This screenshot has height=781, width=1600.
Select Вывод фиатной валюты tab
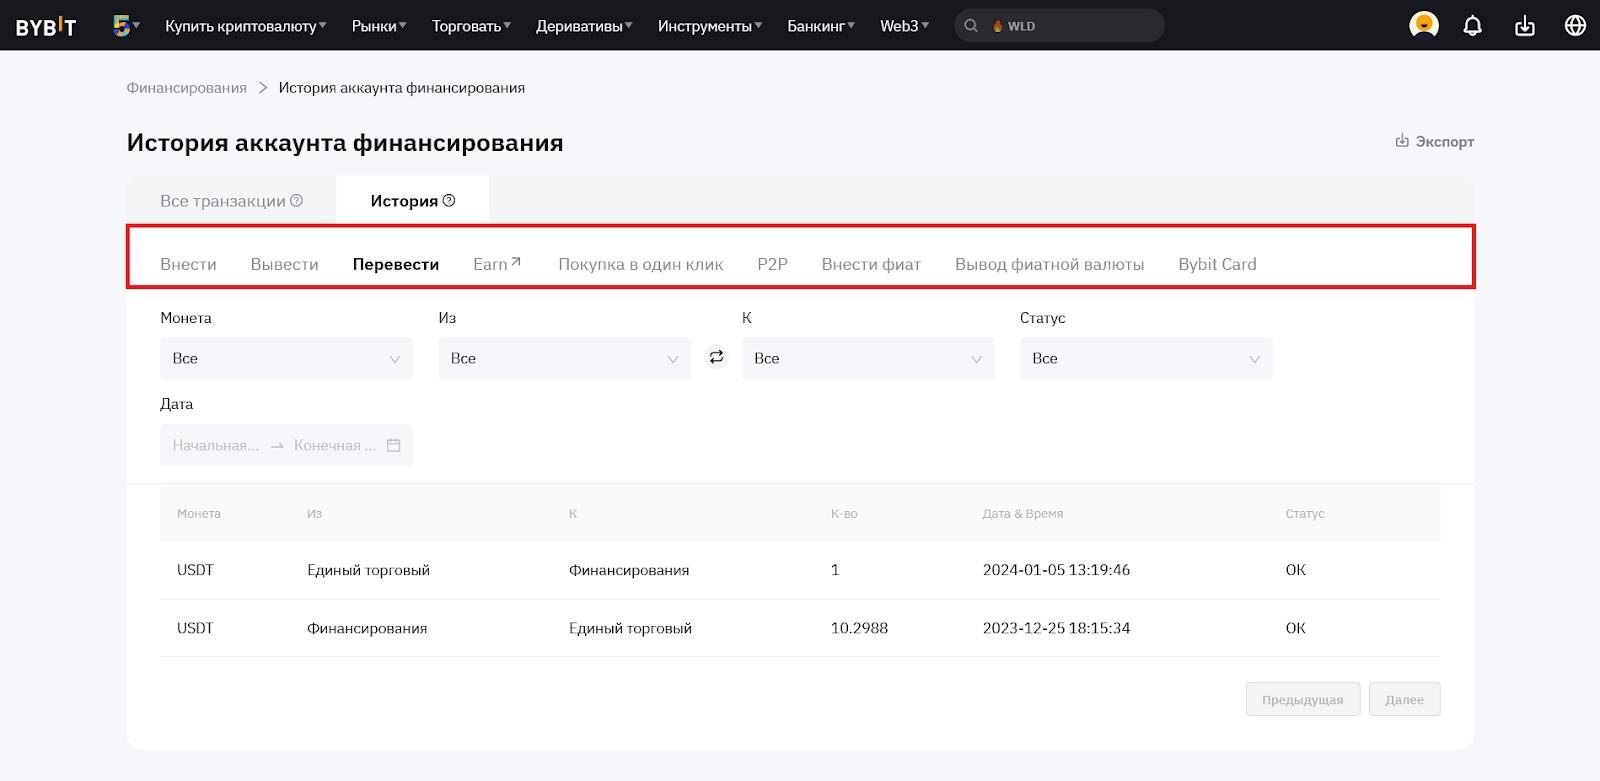click(1049, 264)
